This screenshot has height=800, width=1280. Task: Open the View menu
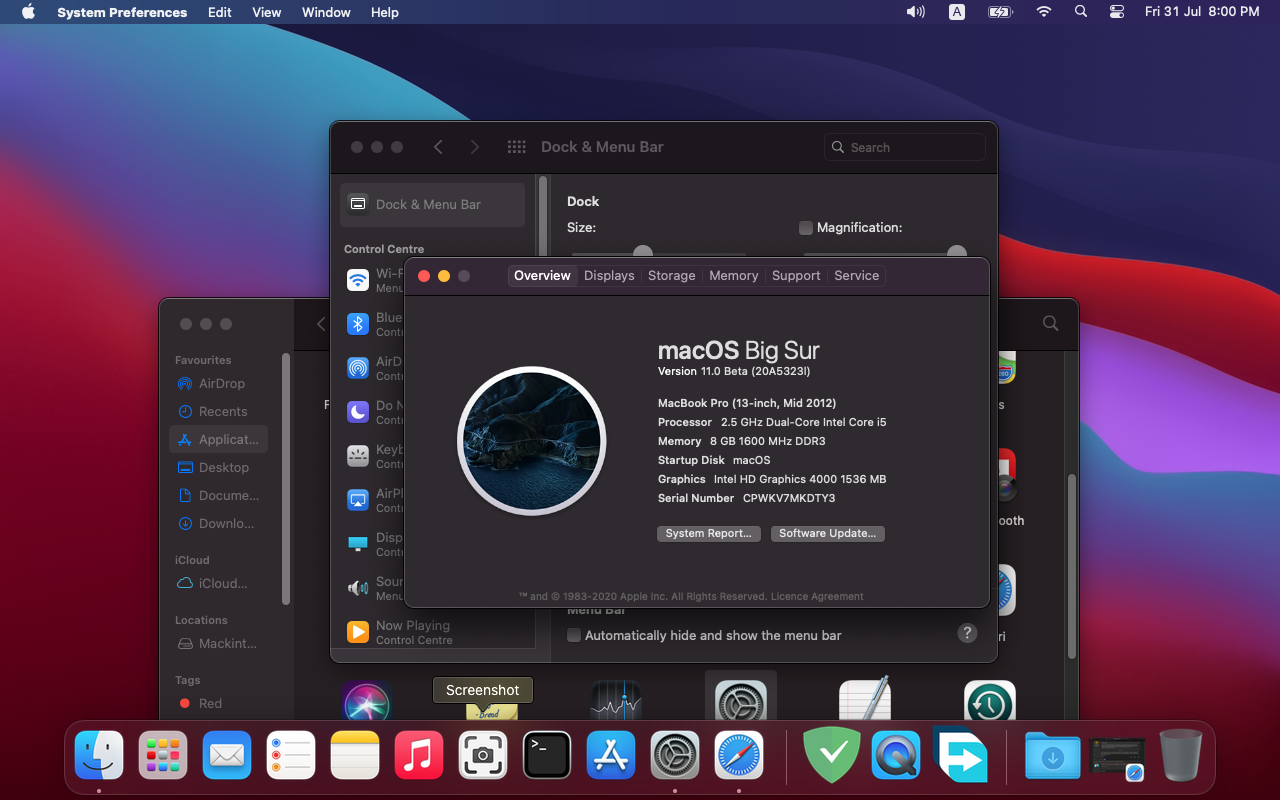pyautogui.click(x=267, y=12)
